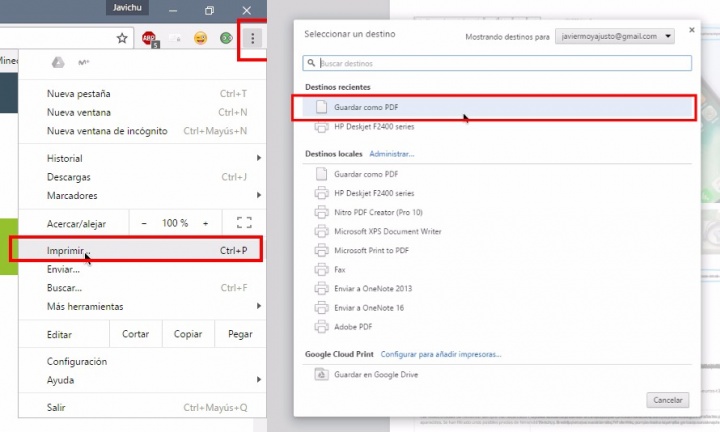Choose Buscar... menu item
This screenshot has height=432, width=720.
(142, 288)
